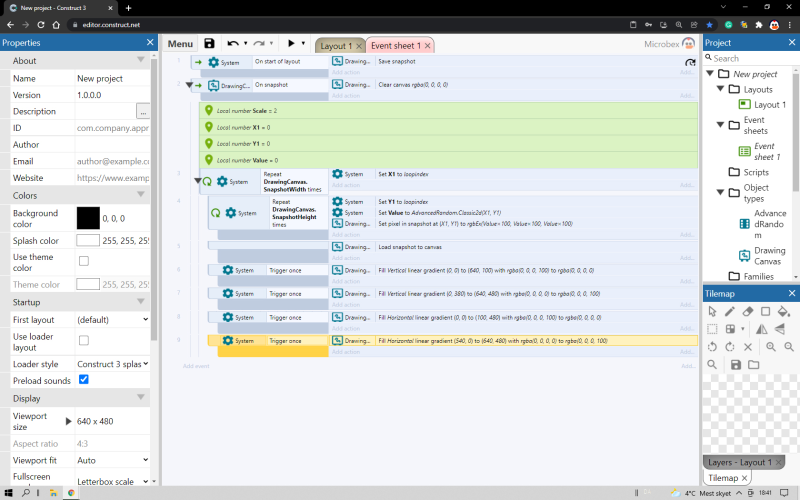Open the Viewport fit dropdown
This screenshot has height=500, width=800.
(112, 460)
